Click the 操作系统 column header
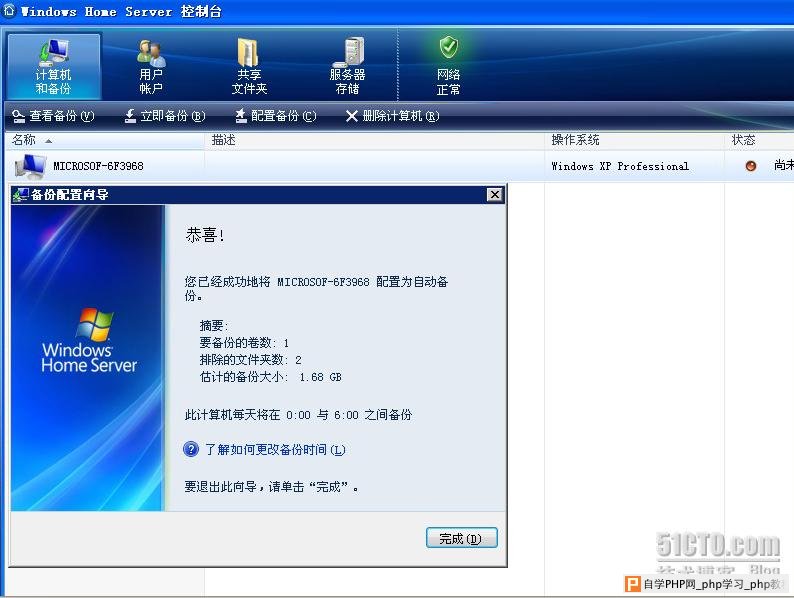 tap(634, 140)
